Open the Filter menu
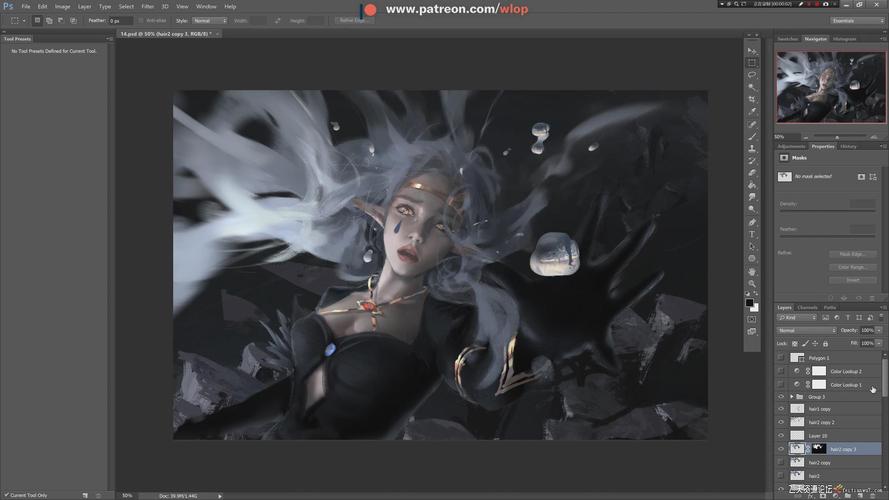Viewport: 889px width, 500px height. (x=147, y=6)
